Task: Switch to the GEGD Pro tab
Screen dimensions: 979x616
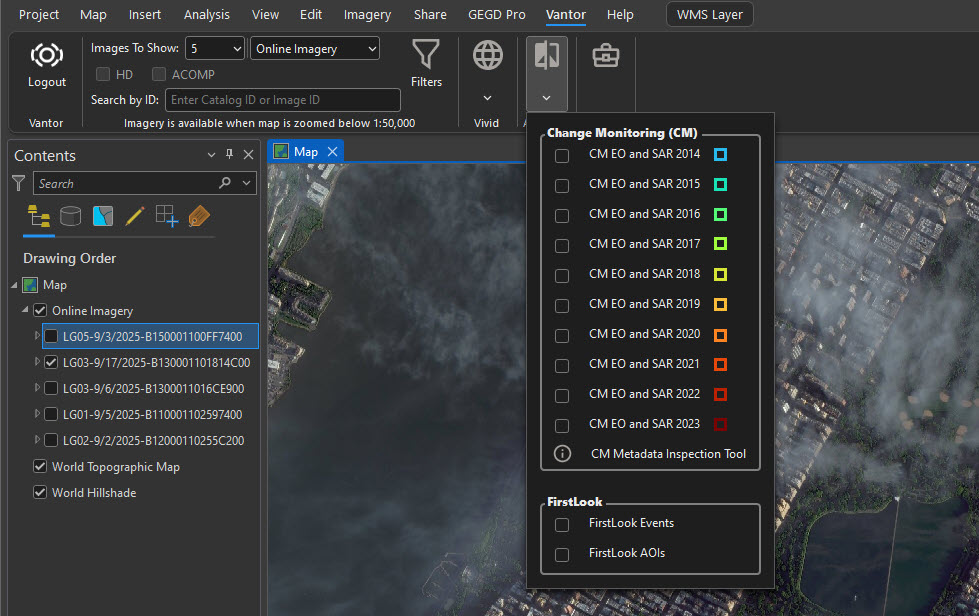Action: coord(496,15)
